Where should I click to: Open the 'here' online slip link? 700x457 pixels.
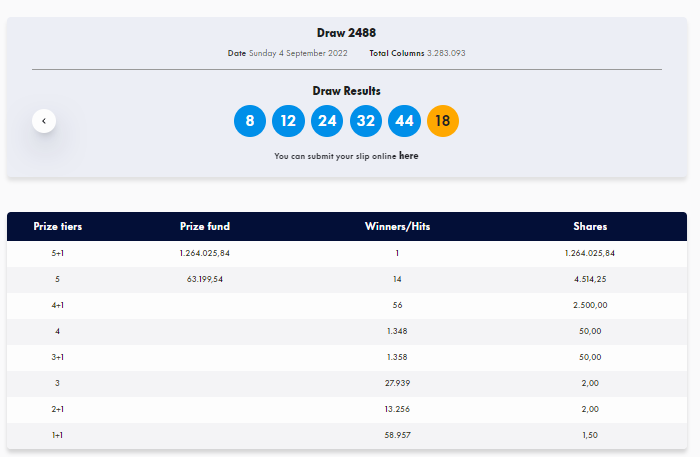coord(408,156)
